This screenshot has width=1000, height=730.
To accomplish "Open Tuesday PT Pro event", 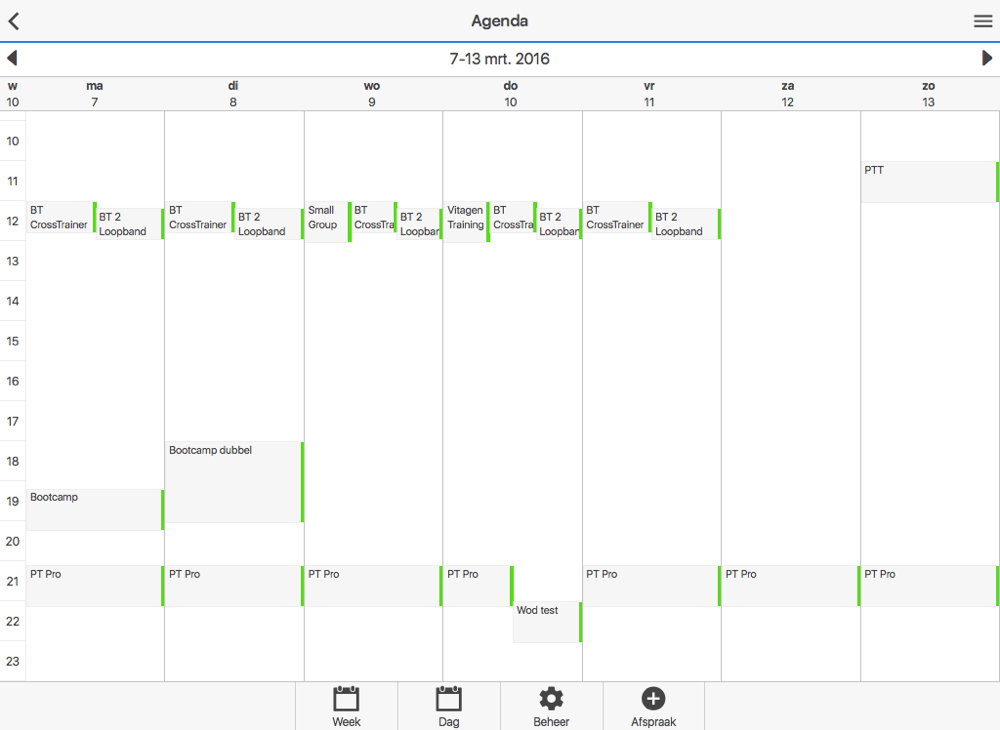I will (235, 585).
